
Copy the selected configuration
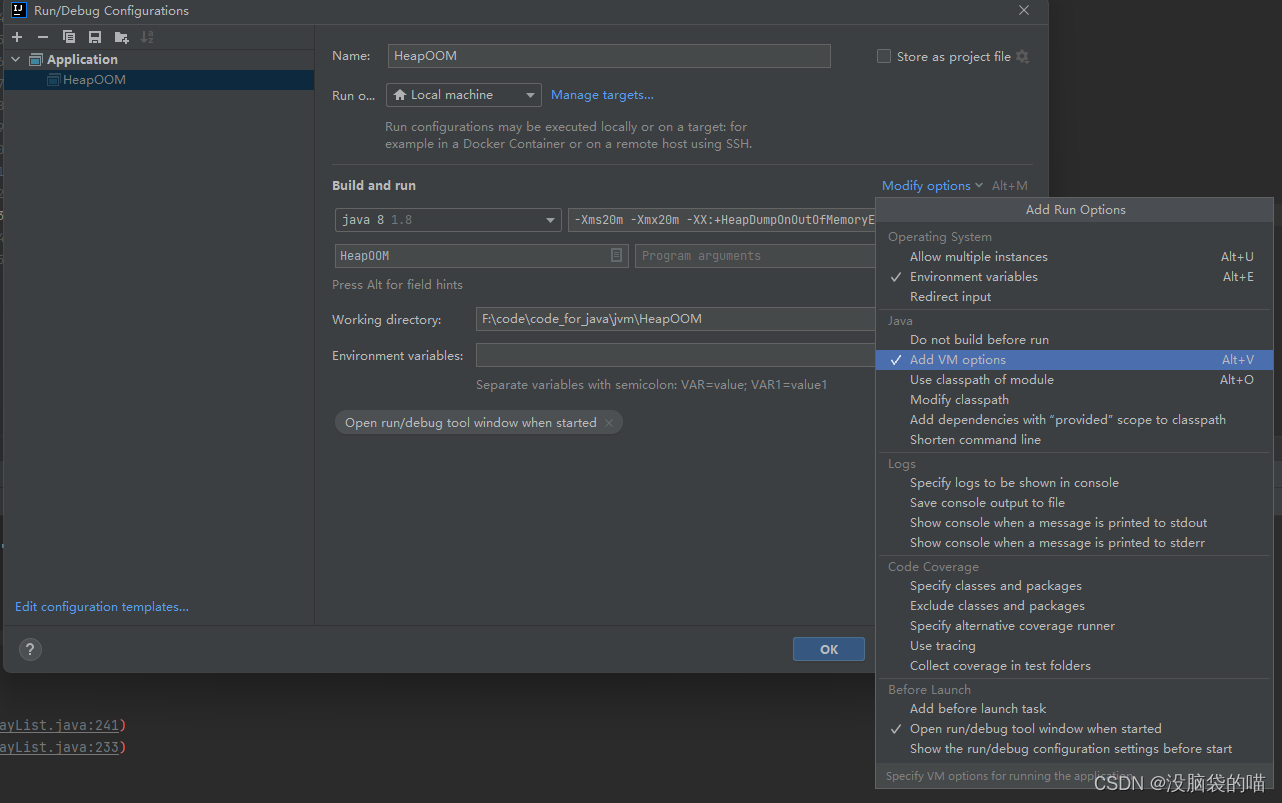pyautogui.click(x=69, y=37)
